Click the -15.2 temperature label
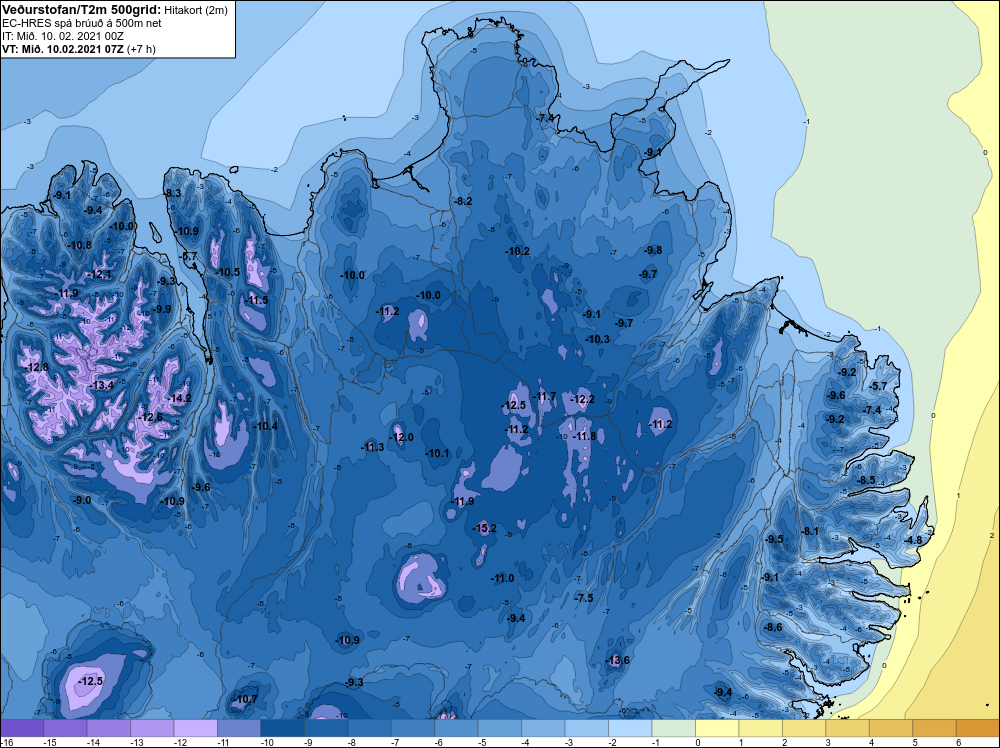The width and height of the screenshot is (1000, 748). tap(484, 528)
